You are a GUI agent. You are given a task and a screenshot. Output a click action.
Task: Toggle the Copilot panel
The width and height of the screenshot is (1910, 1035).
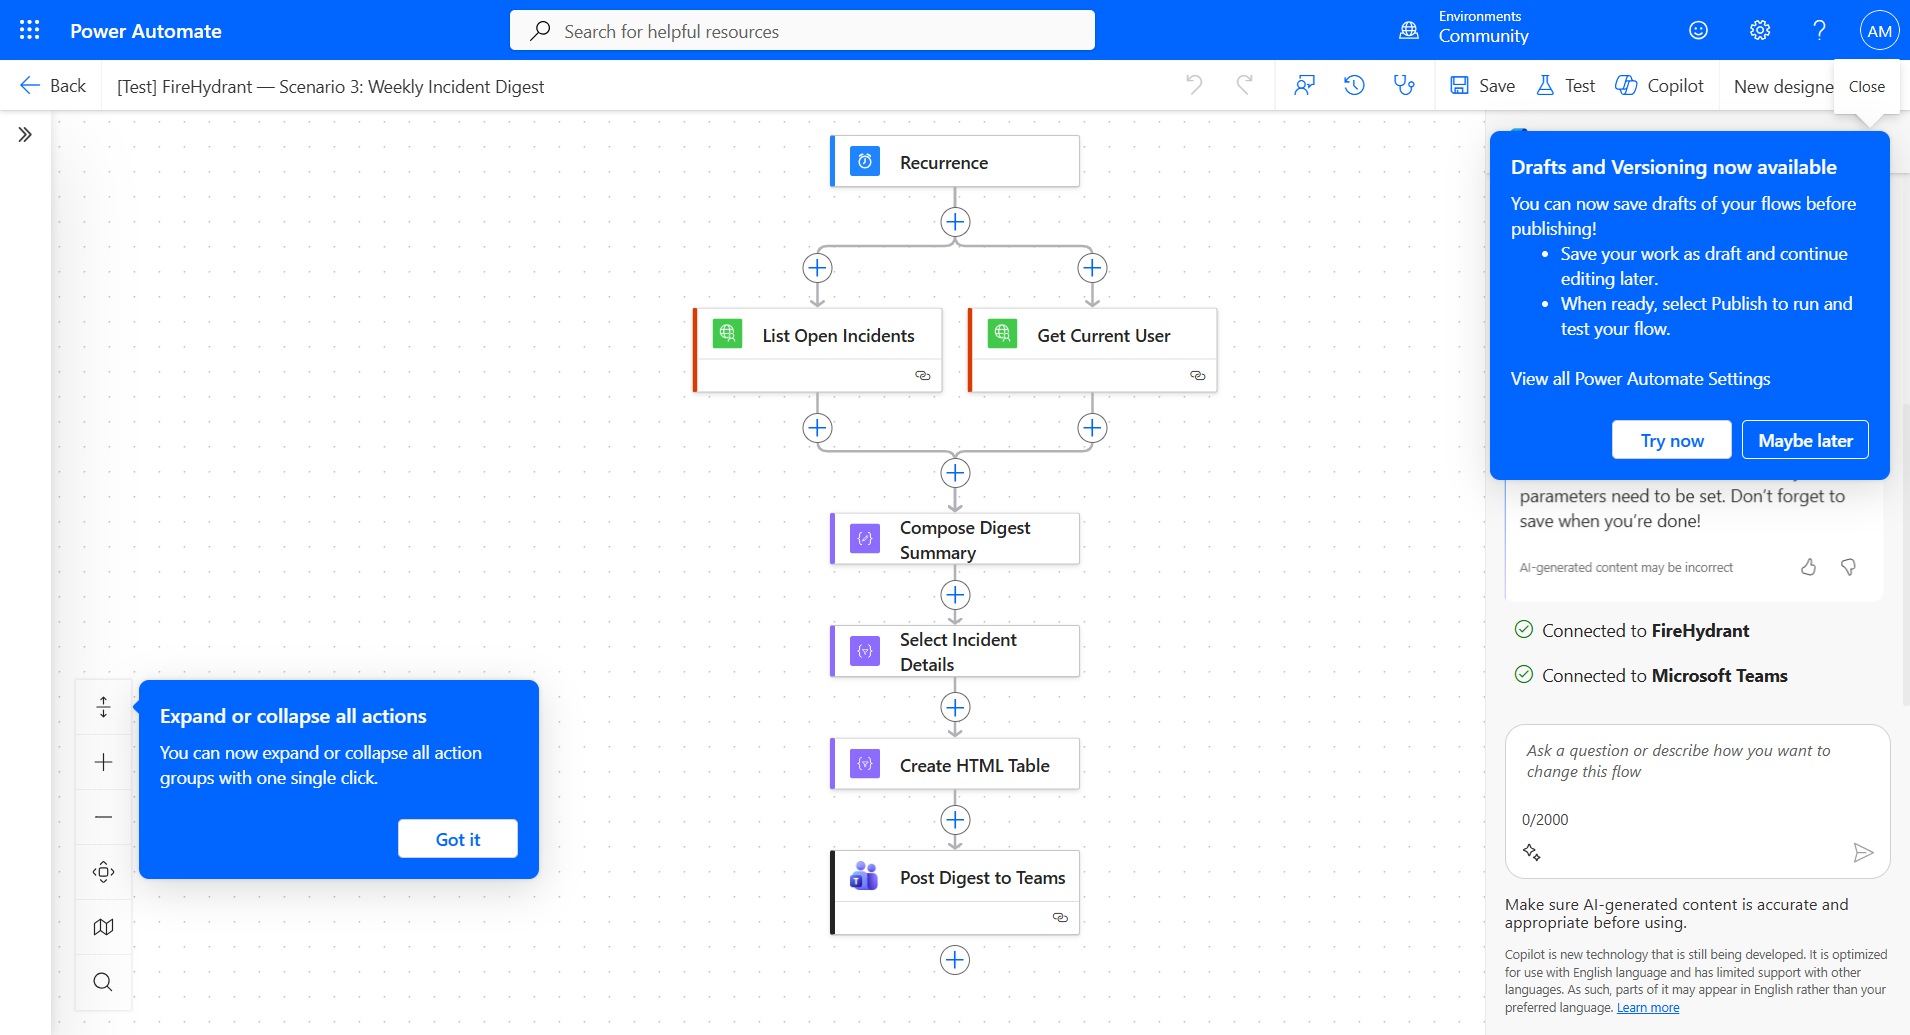[x=1659, y=86]
